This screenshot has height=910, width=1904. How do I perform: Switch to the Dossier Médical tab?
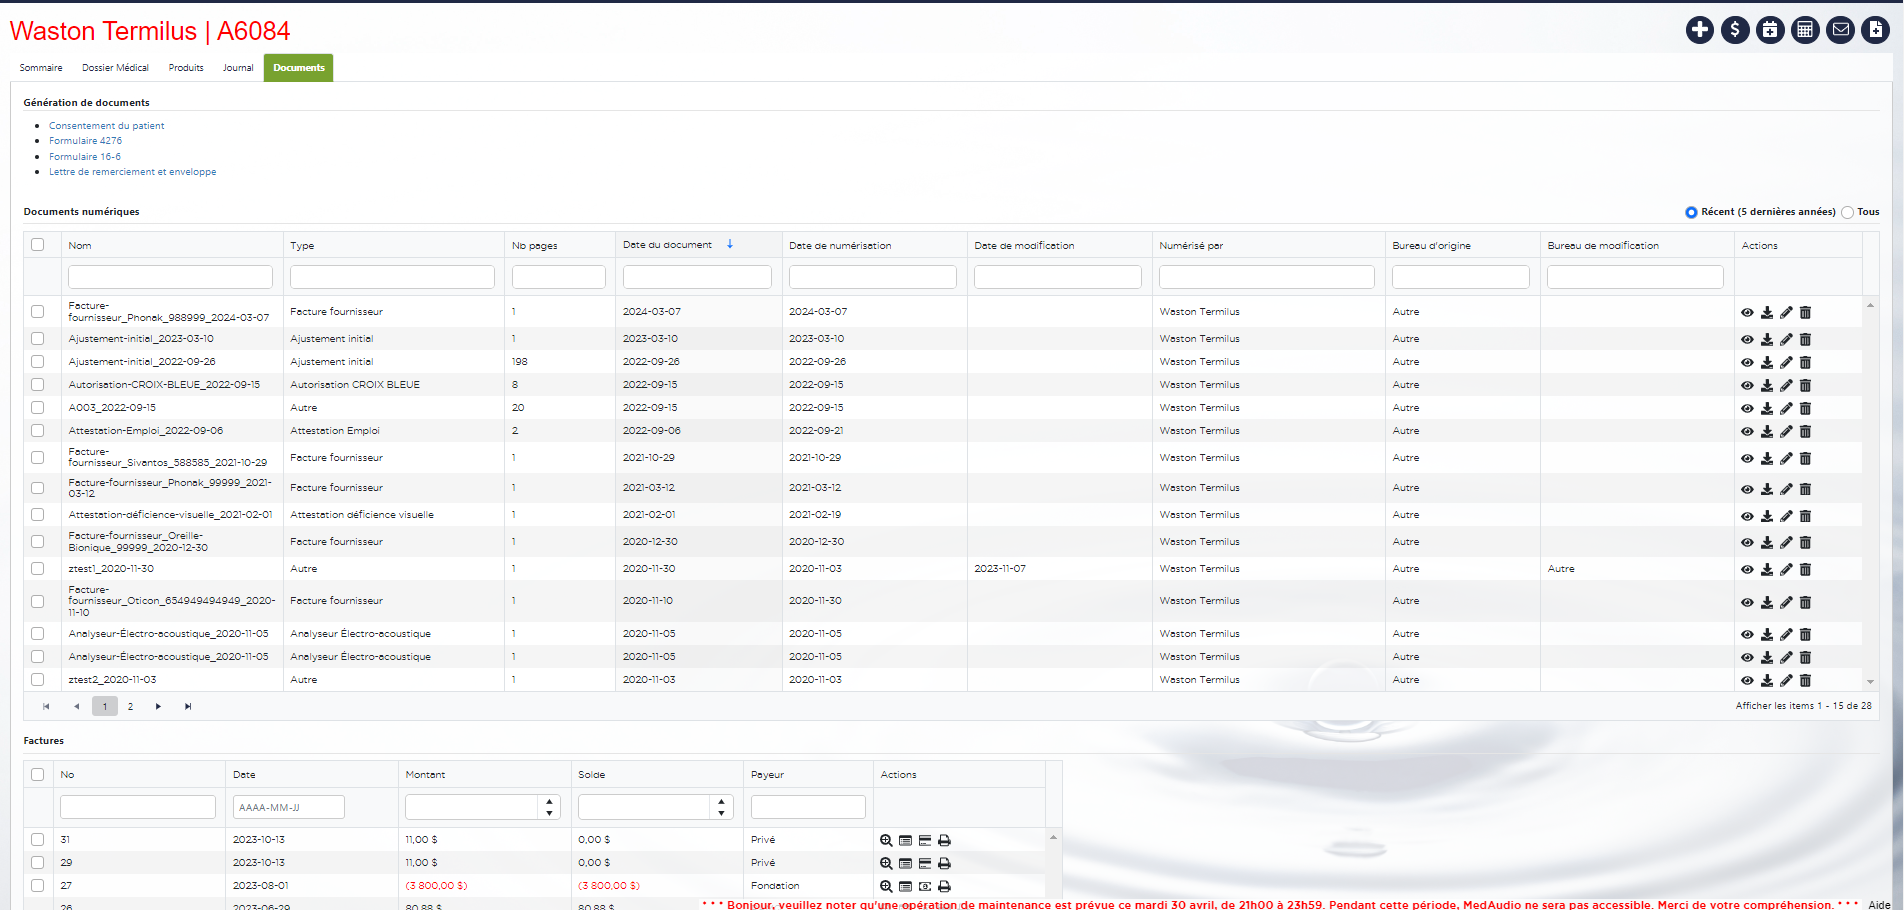[x=115, y=68]
